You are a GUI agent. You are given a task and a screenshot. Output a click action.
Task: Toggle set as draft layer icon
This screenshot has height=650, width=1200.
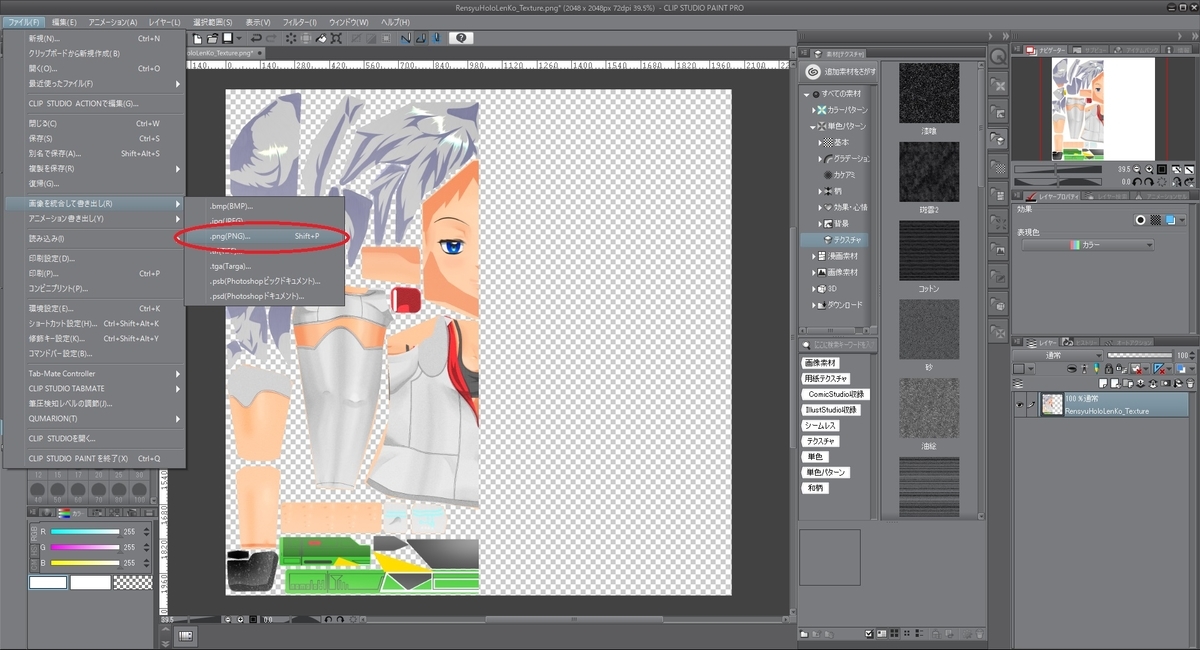1096,368
